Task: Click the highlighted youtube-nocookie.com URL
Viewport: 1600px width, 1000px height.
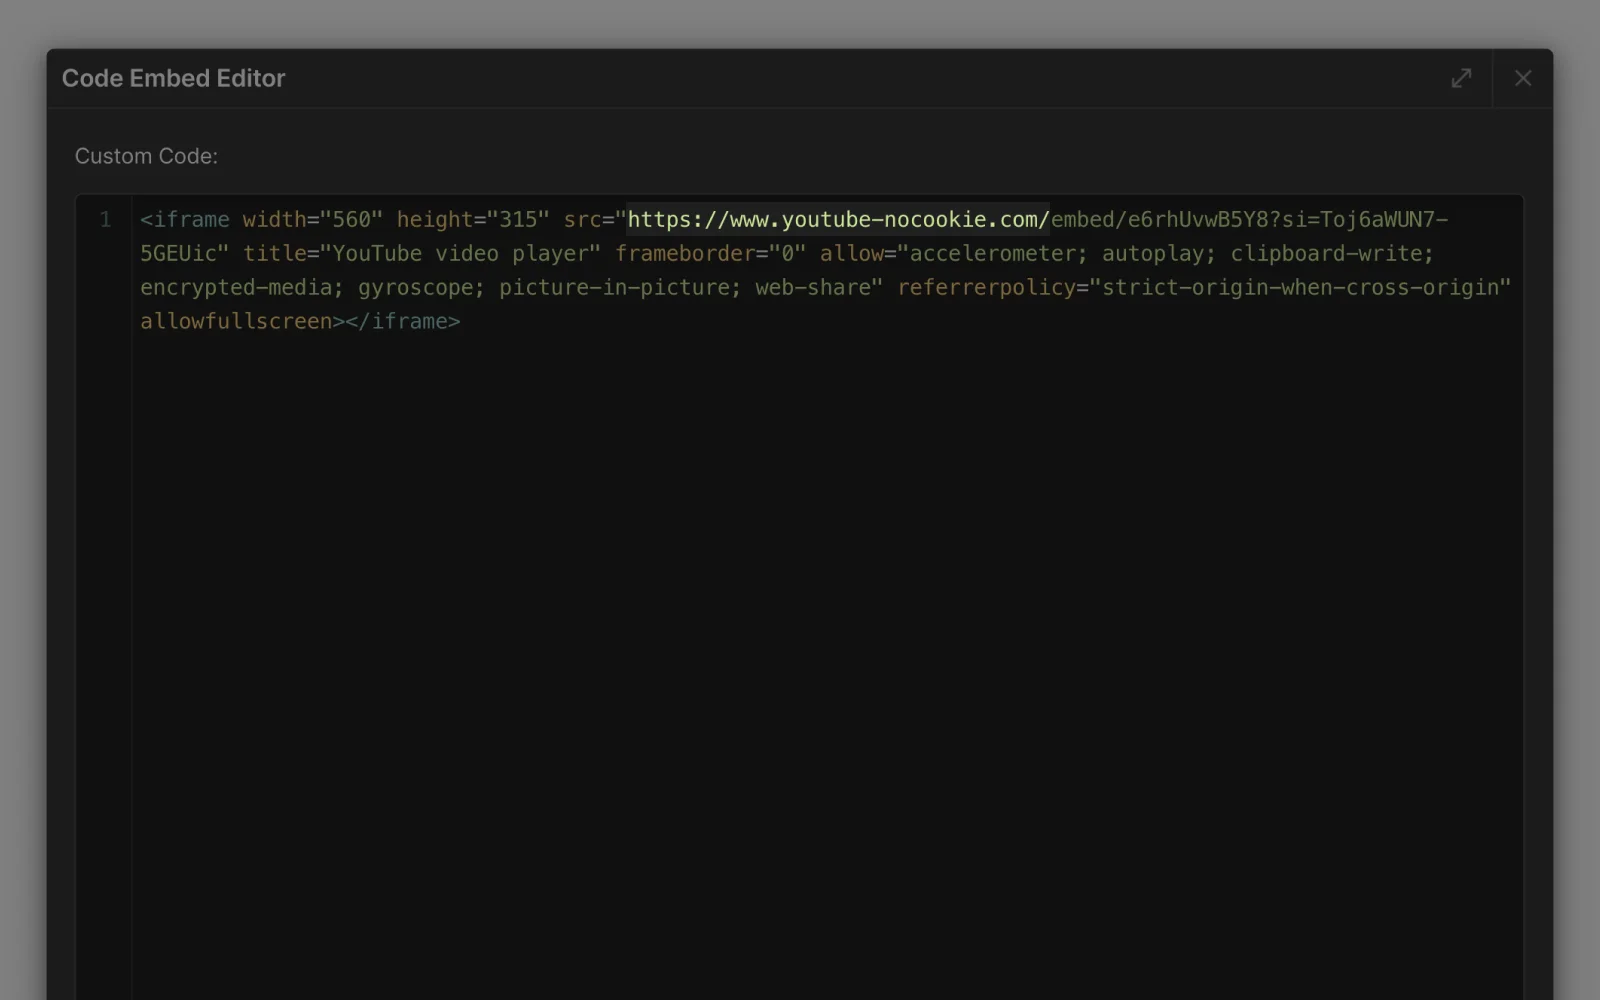Action: click(x=838, y=220)
